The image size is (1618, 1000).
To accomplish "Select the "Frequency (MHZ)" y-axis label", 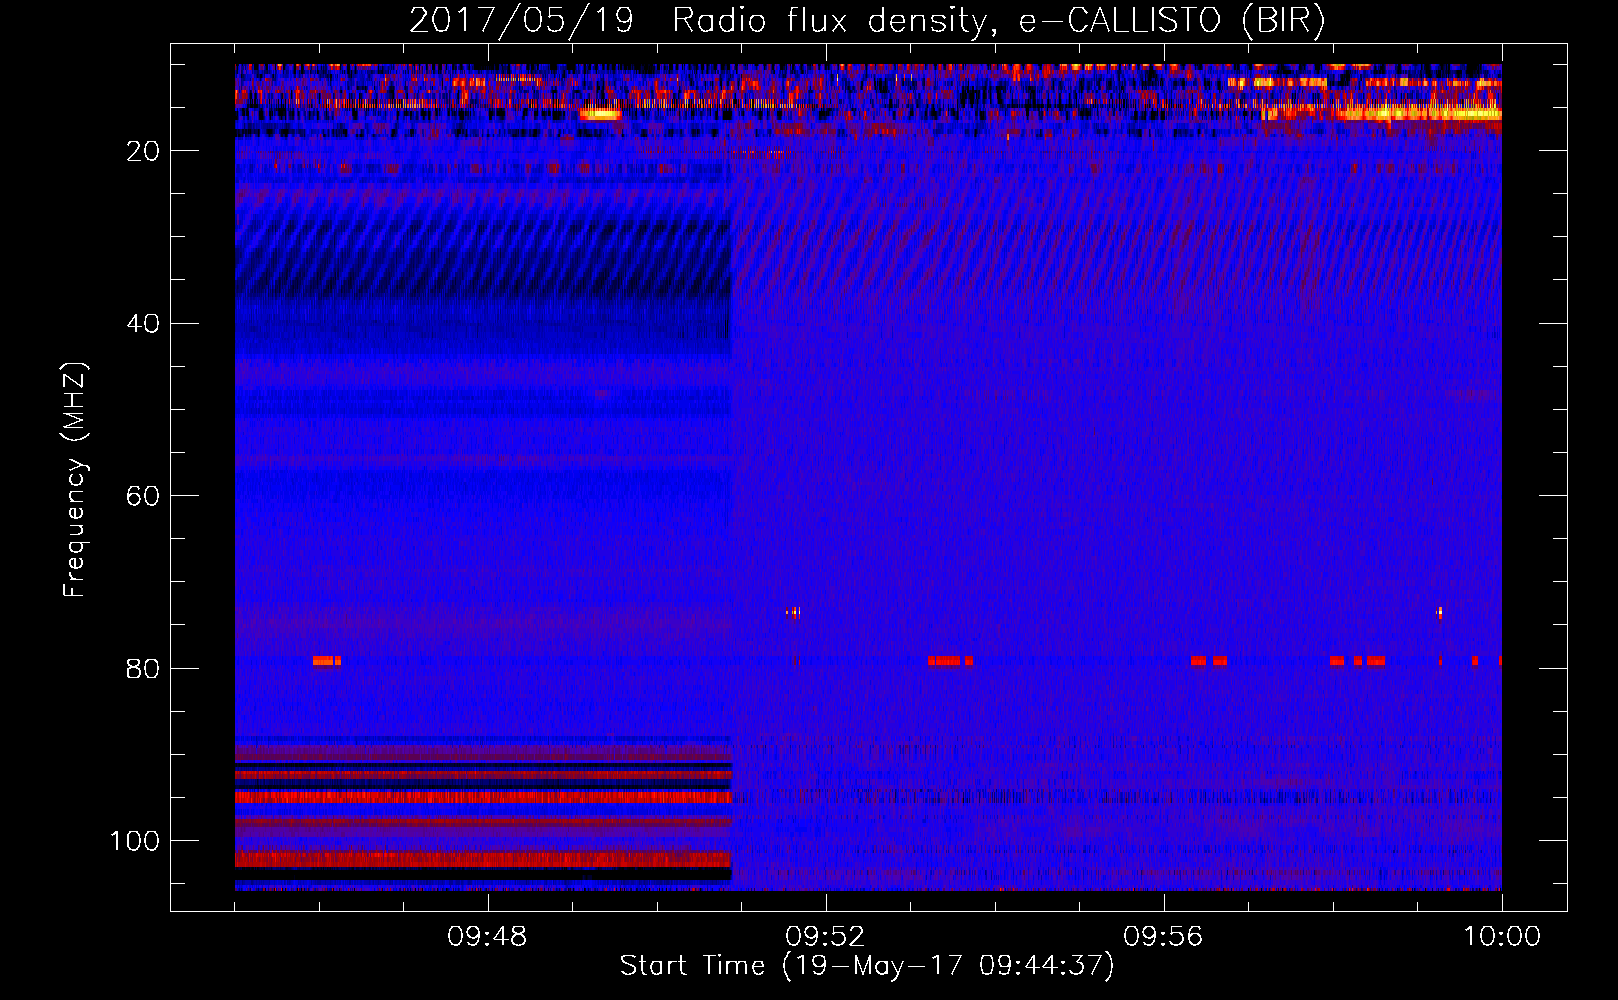I will click(75, 479).
